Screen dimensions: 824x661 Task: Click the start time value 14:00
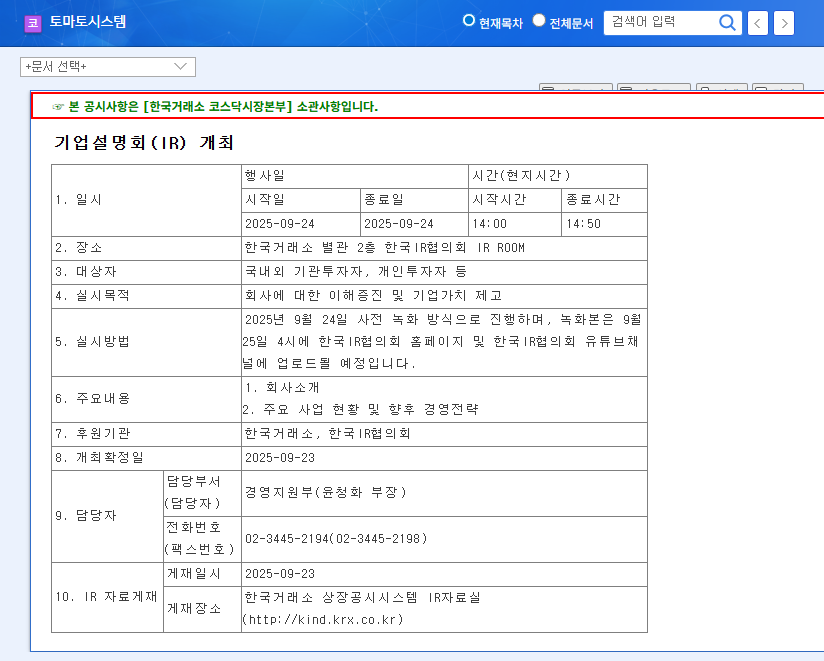[489, 224]
